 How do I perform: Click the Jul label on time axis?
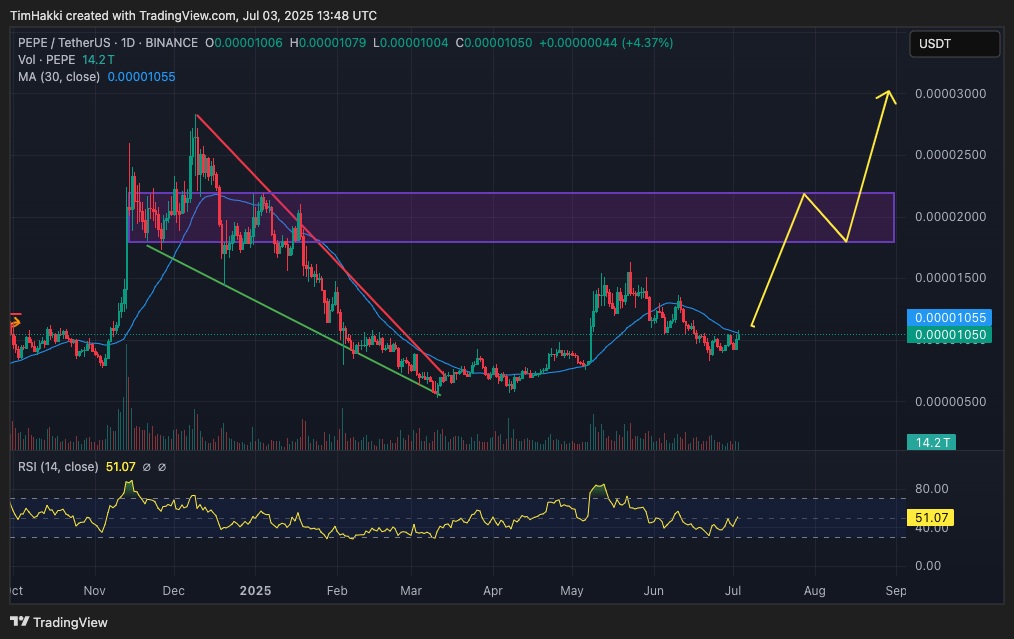733,590
